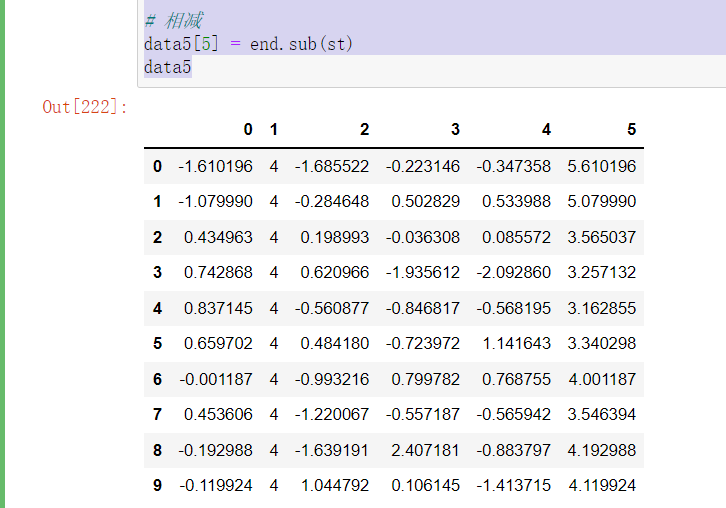
Task: Select cell value 3.162855
Action: pyautogui.click(x=602, y=308)
